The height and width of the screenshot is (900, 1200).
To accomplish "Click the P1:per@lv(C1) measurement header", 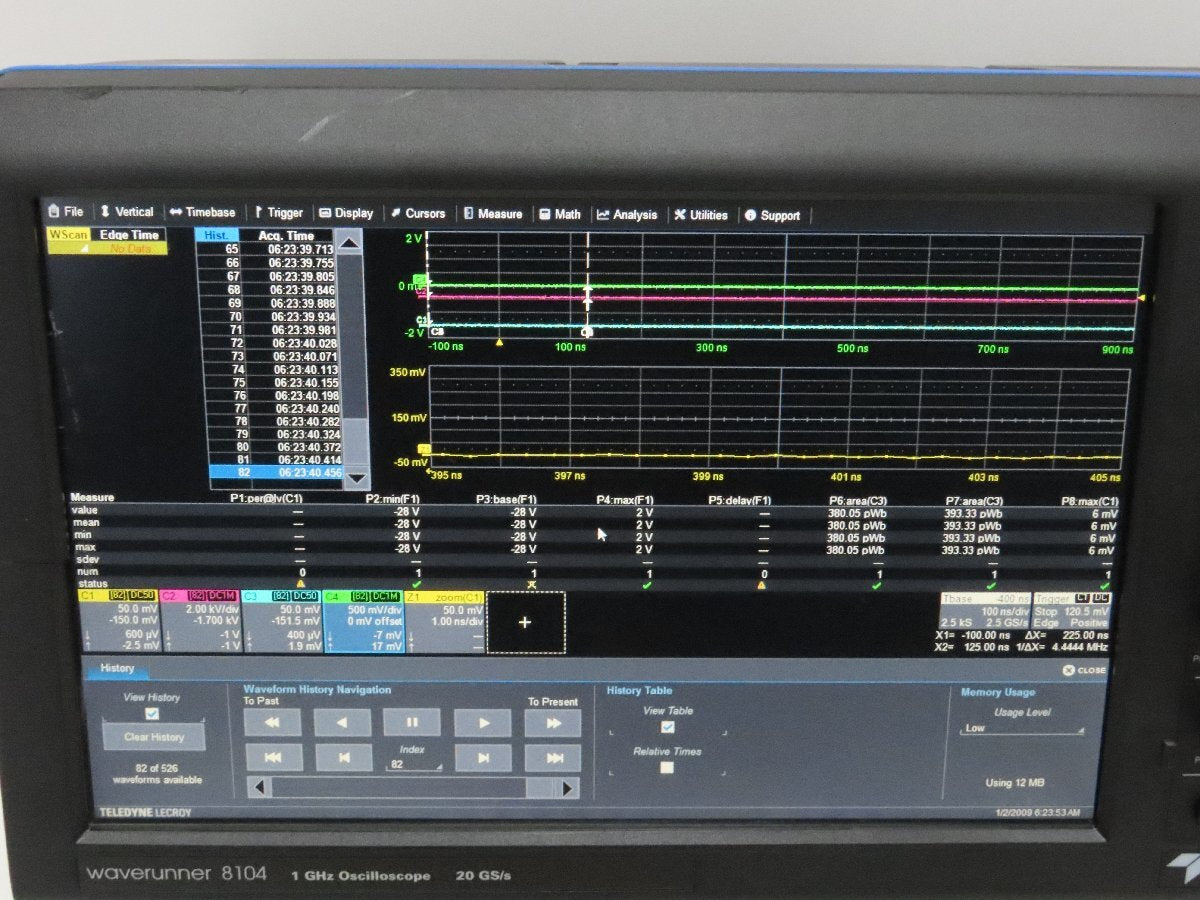I will click(x=266, y=497).
